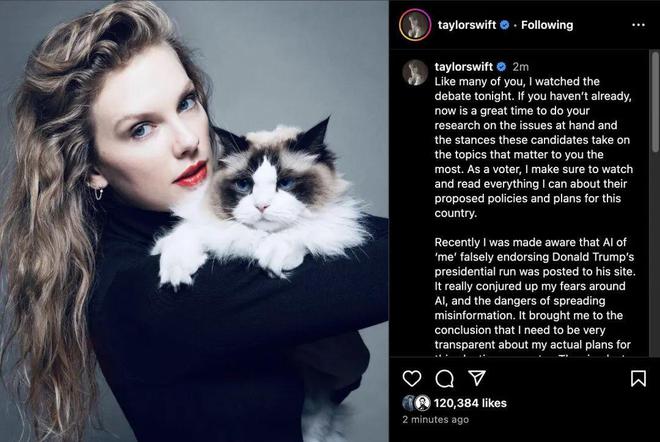Click the '2 minutes ago' post timestamp
The height and width of the screenshot is (442, 660).
coord(436,420)
